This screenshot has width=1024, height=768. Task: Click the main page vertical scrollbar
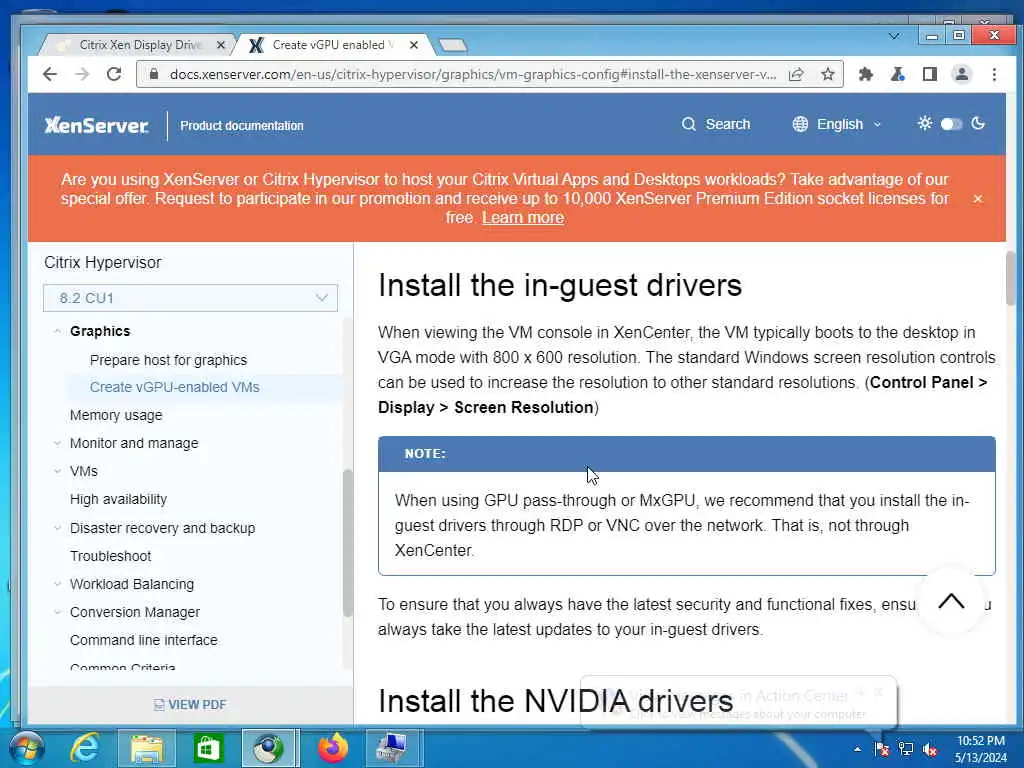pos(1012,279)
